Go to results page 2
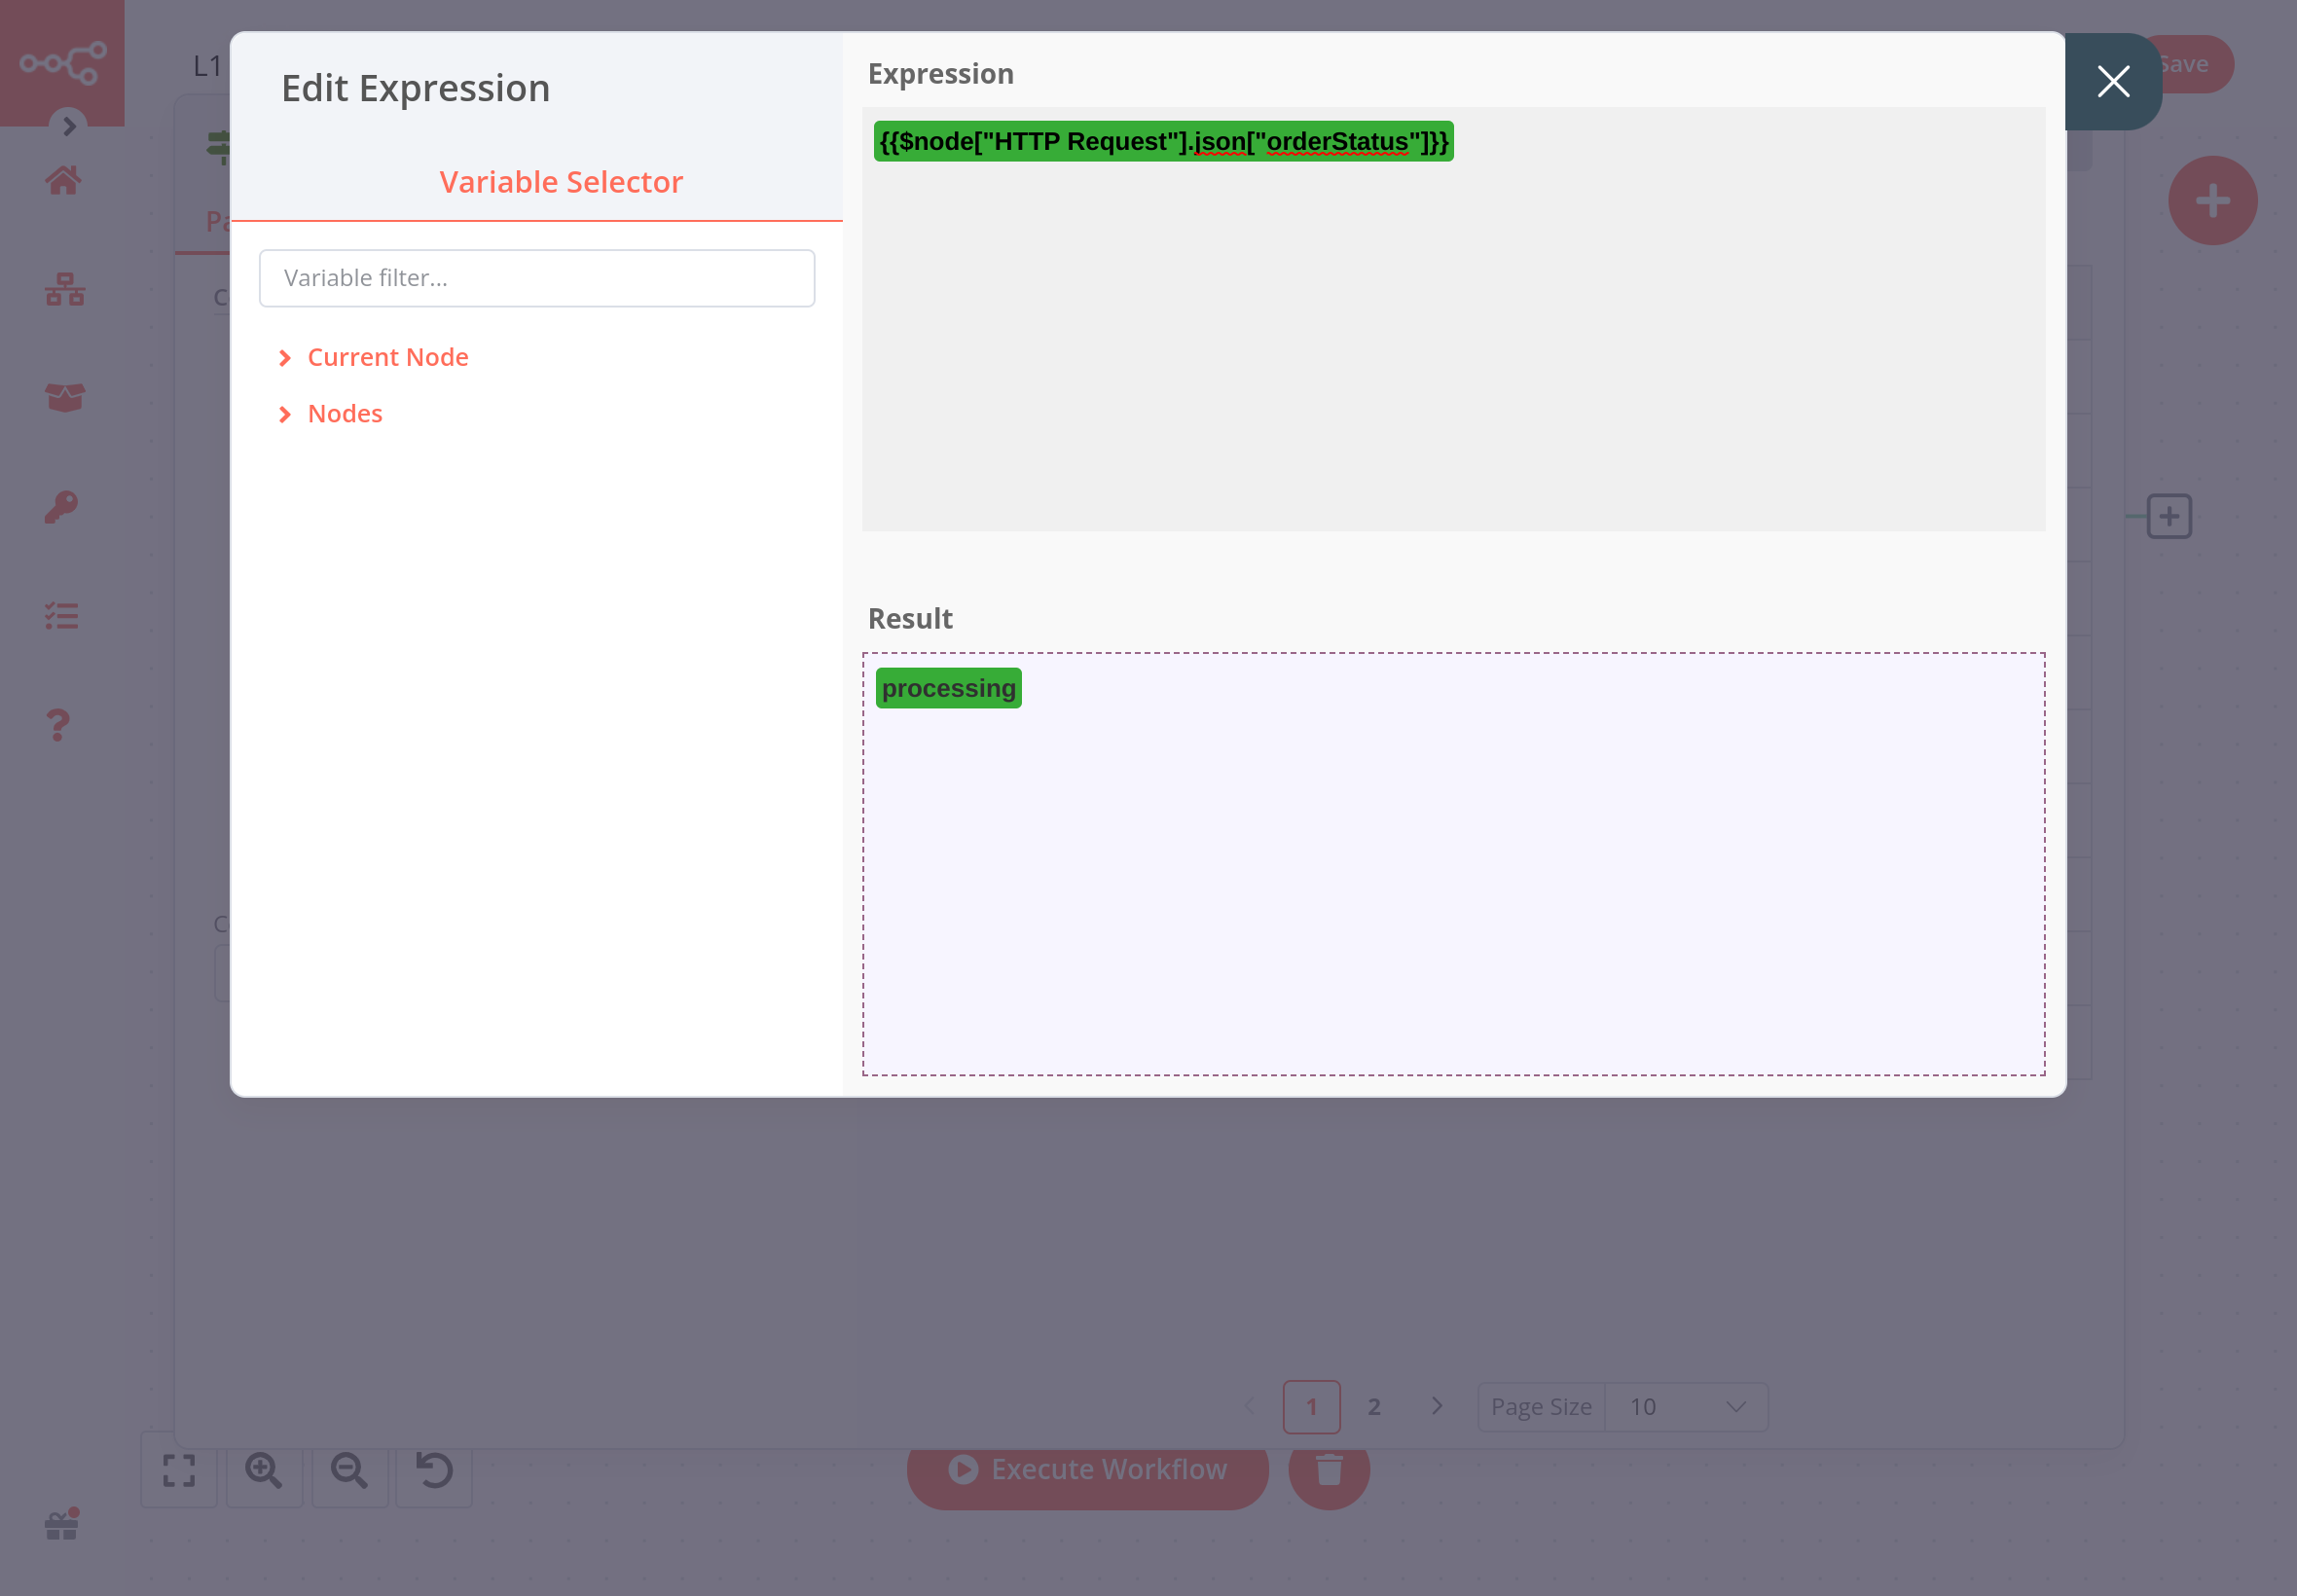Screen dimensions: 2297x1596 pyautogui.click(x=1373, y=1406)
